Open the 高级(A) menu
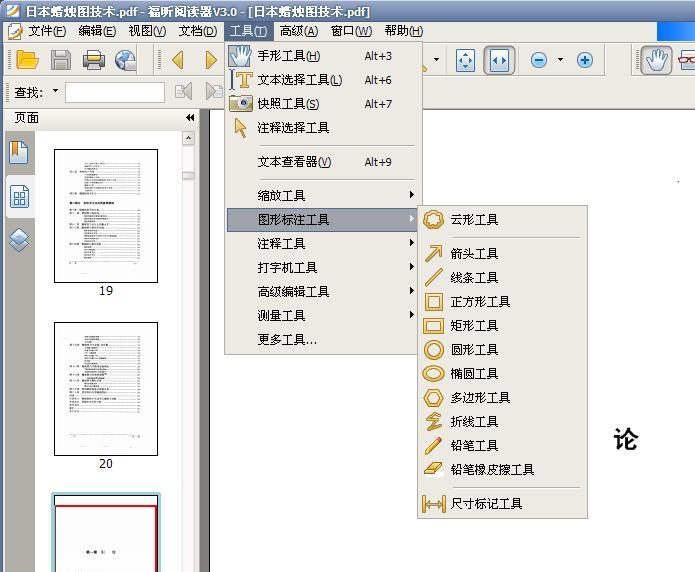This screenshot has width=695, height=572. point(298,31)
